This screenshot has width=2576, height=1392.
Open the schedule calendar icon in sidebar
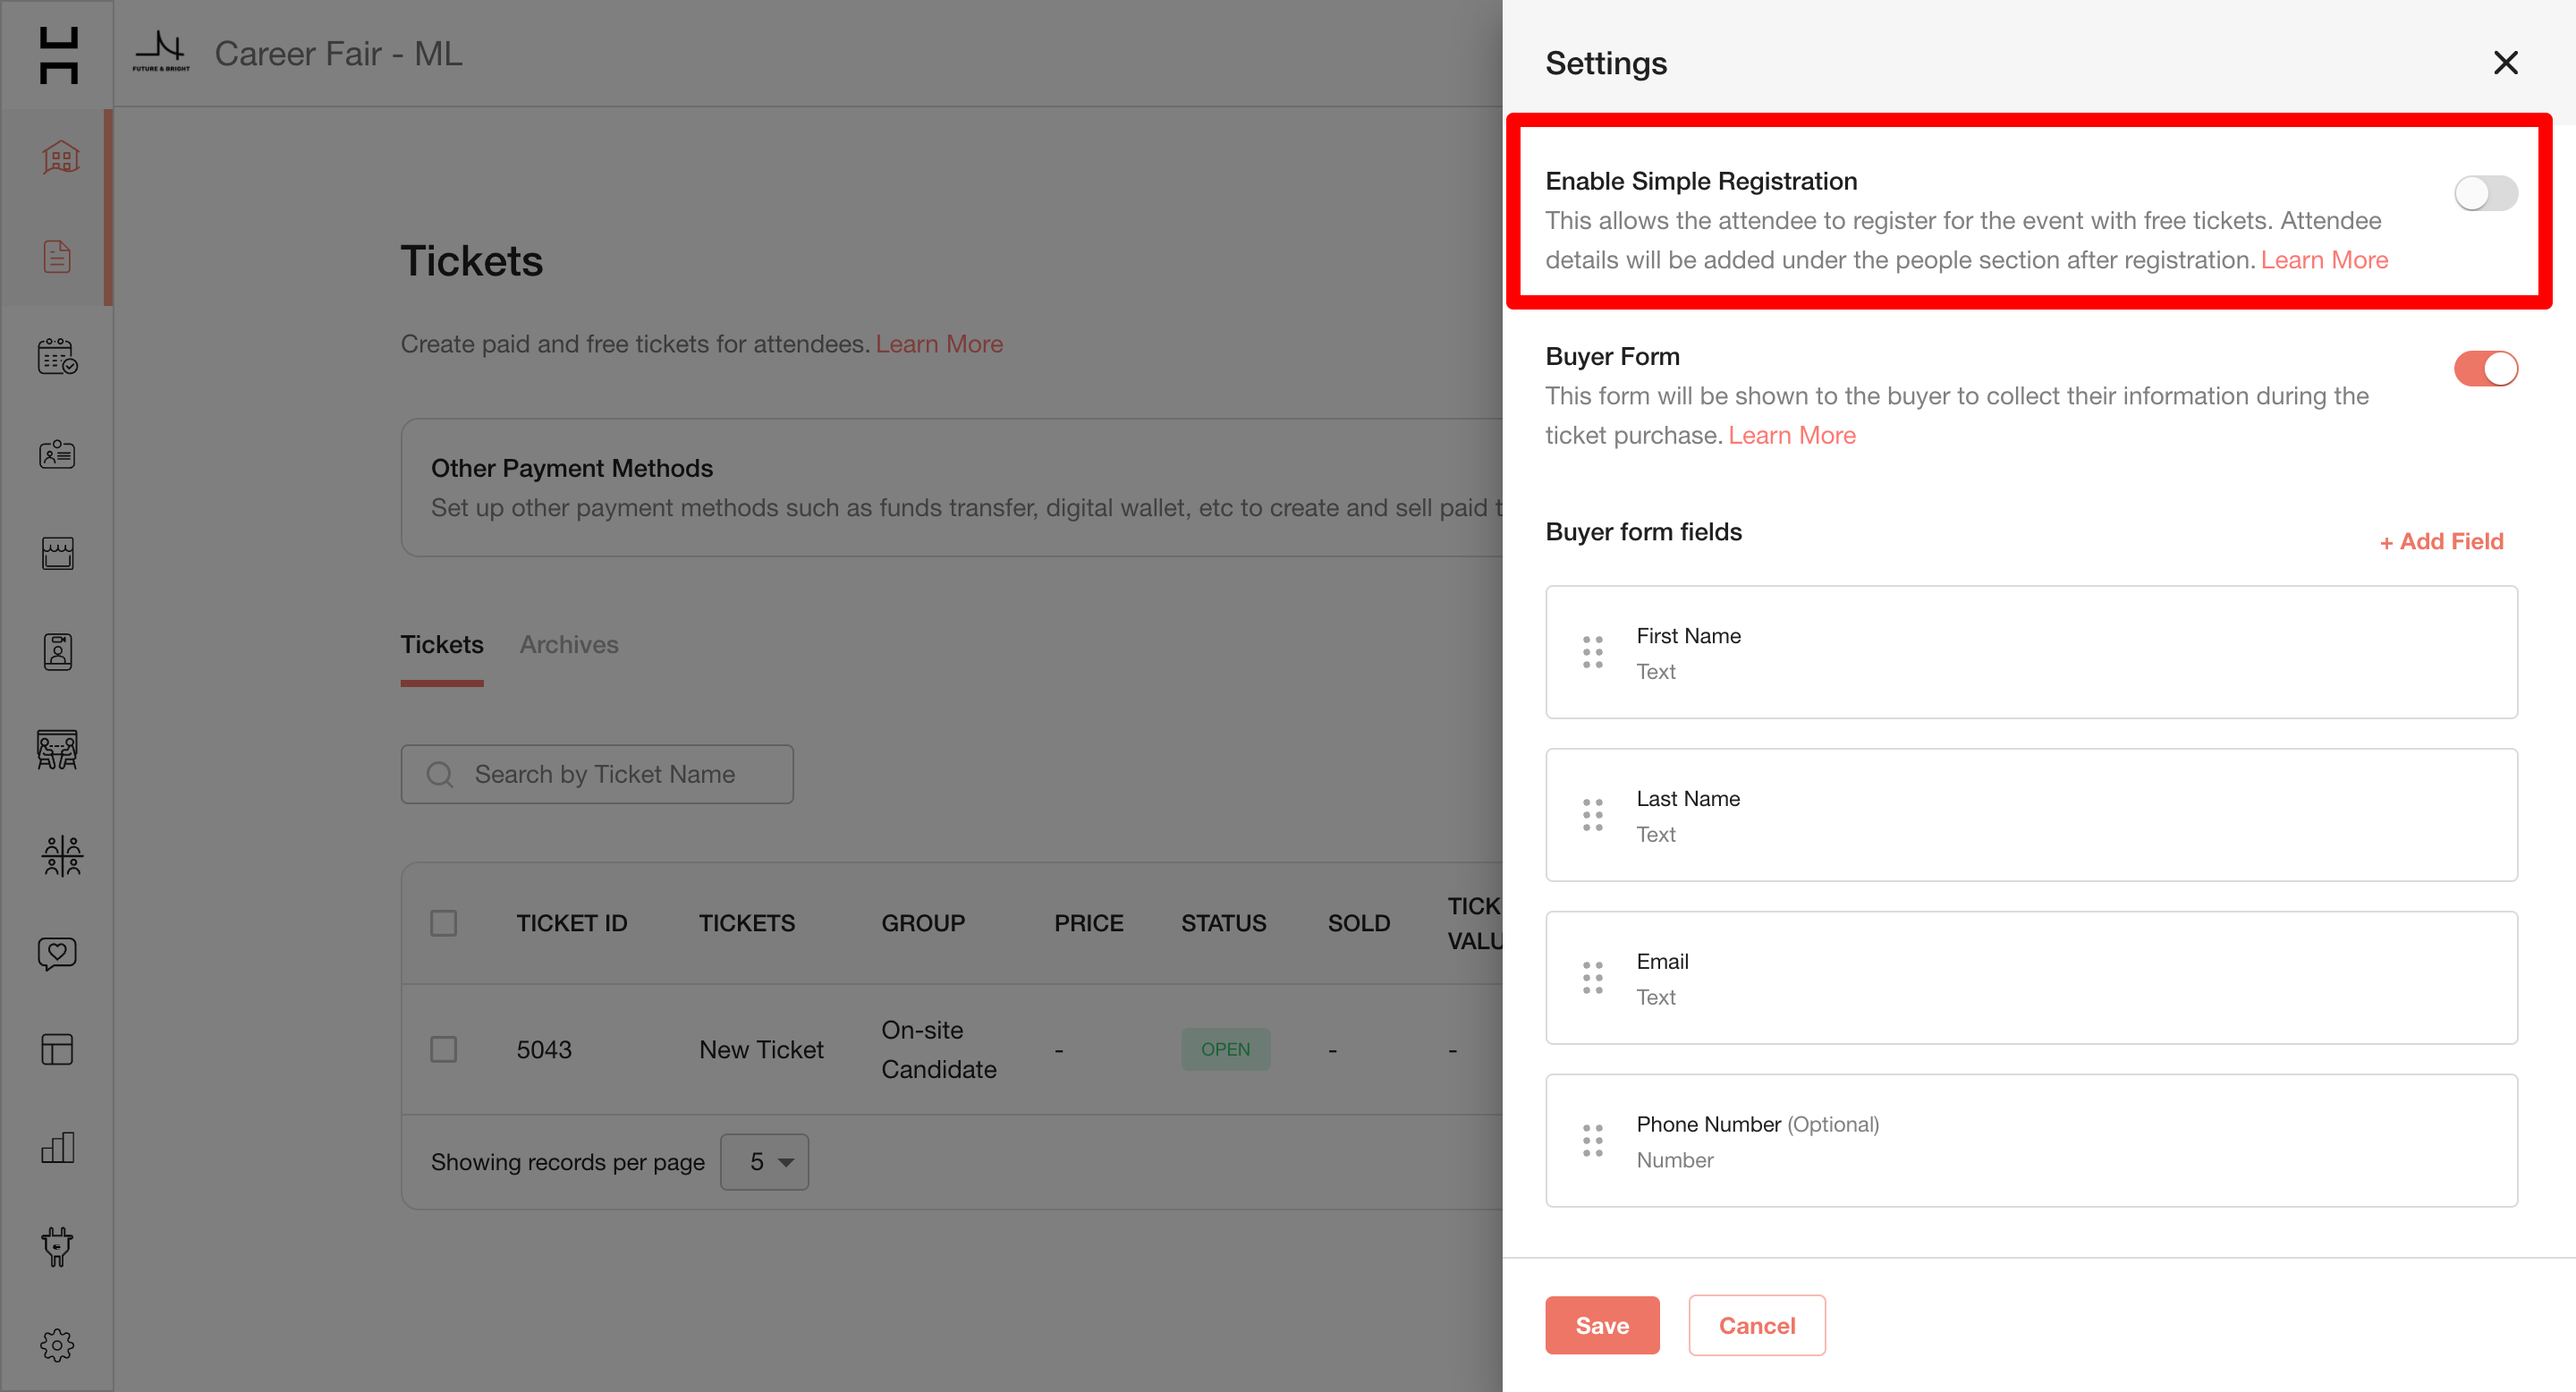[57, 356]
